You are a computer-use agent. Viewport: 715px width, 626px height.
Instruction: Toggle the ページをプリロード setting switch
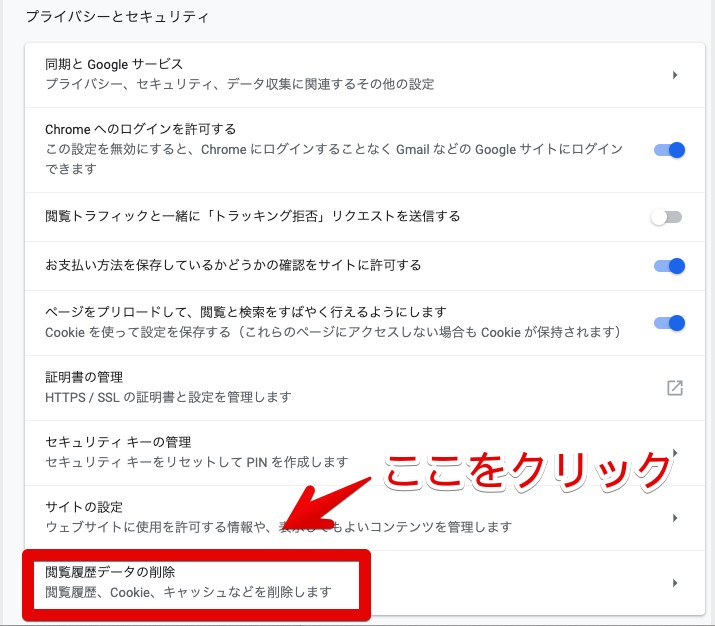click(668, 322)
